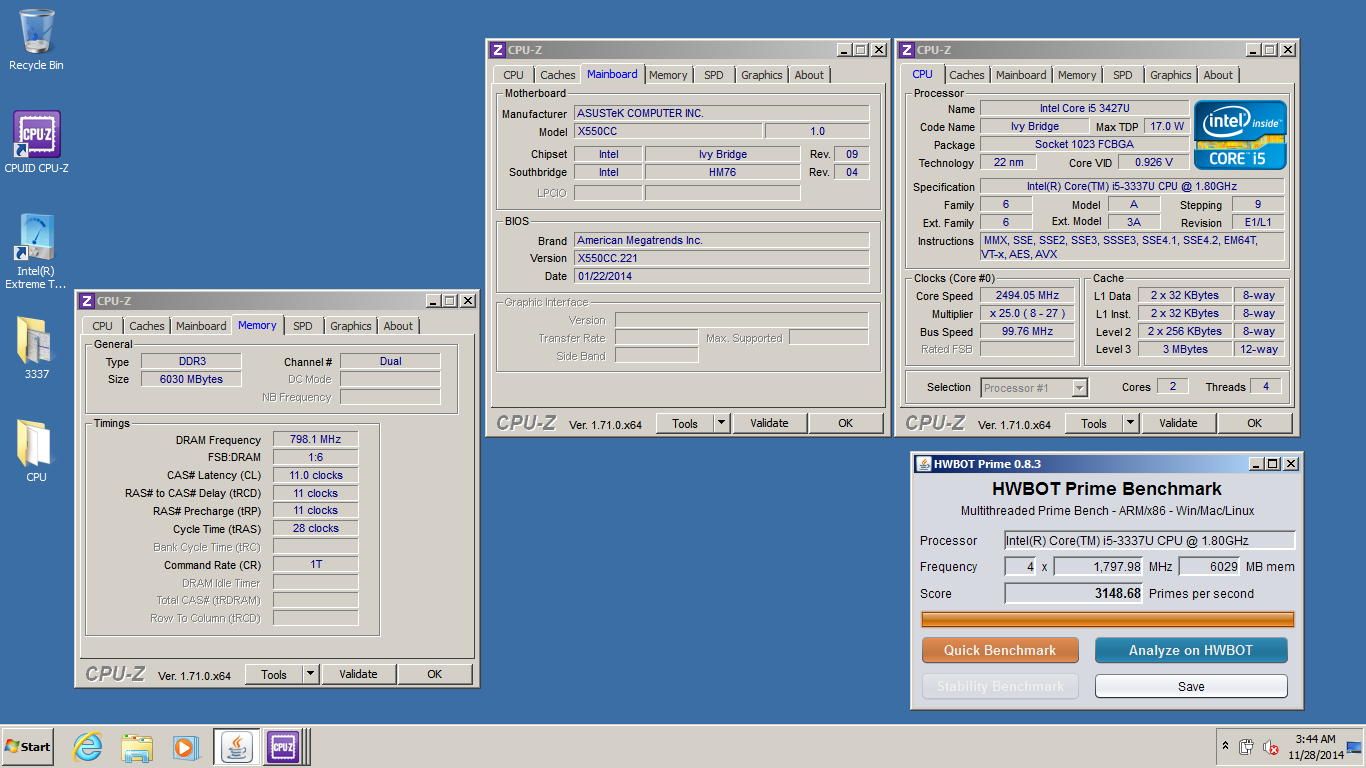Click the power battery tray icon
The image size is (1366, 768).
click(x=1247, y=746)
